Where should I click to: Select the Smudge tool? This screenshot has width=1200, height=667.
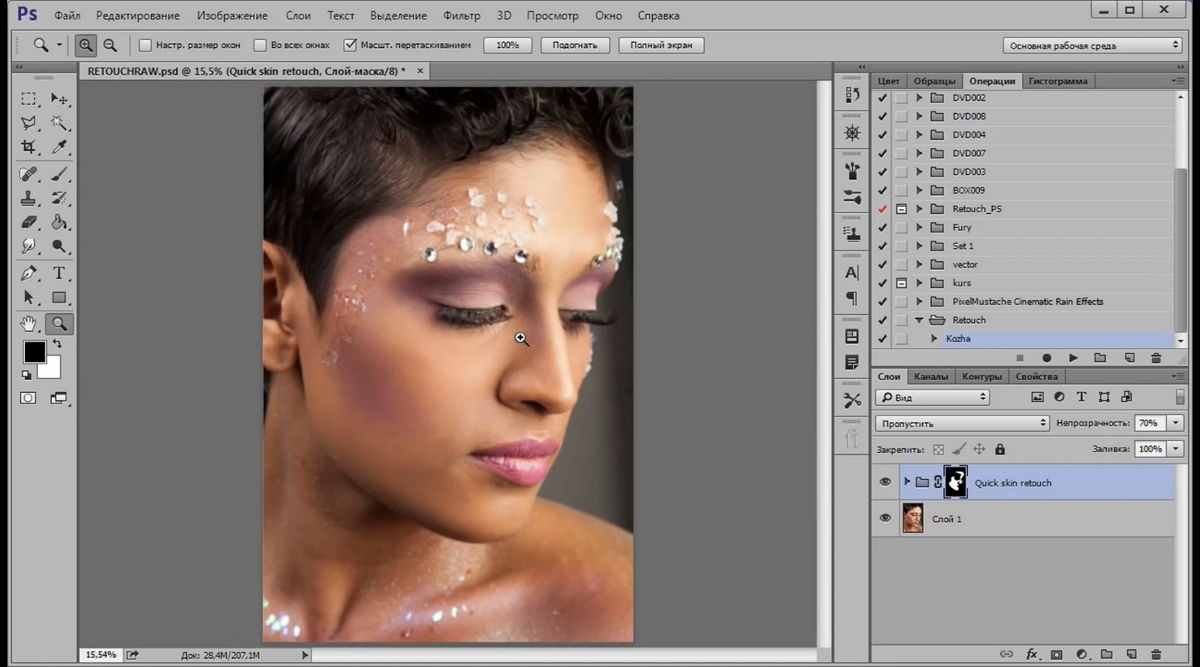(29, 246)
